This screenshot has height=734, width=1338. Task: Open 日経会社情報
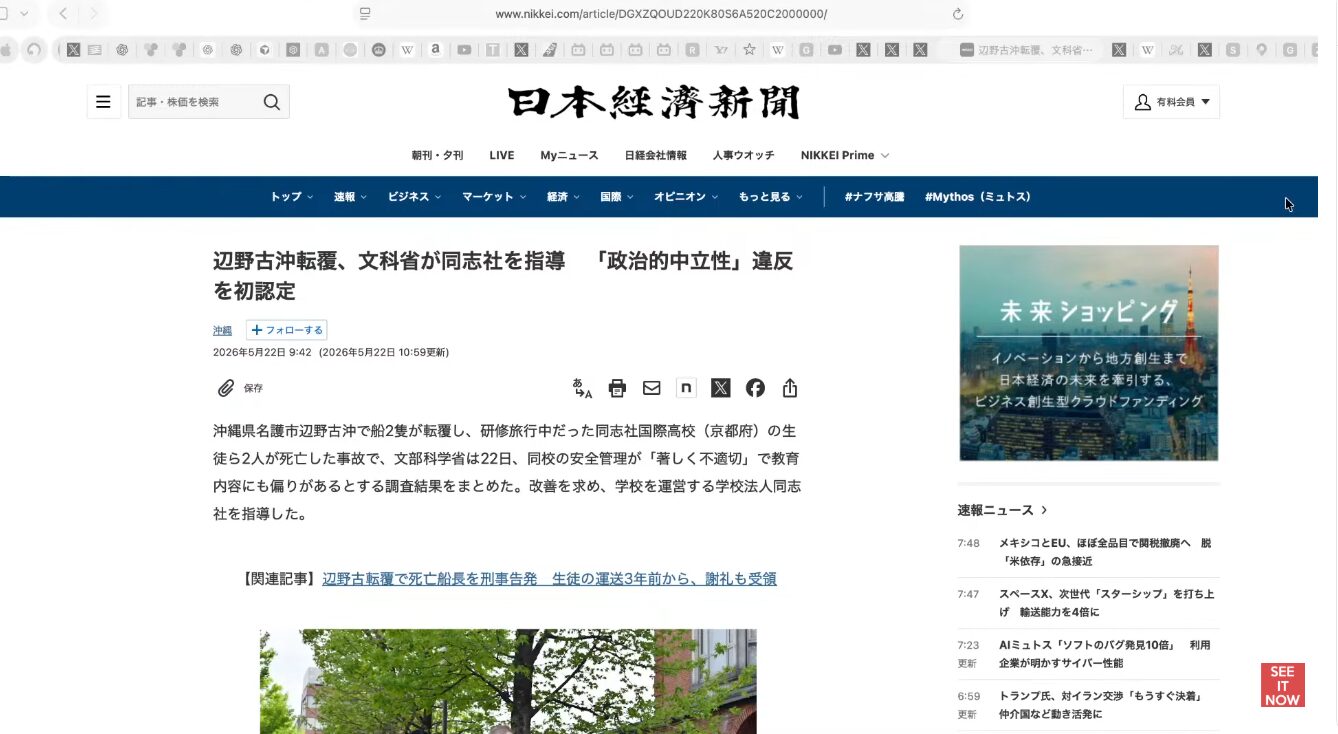(x=656, y=156)
